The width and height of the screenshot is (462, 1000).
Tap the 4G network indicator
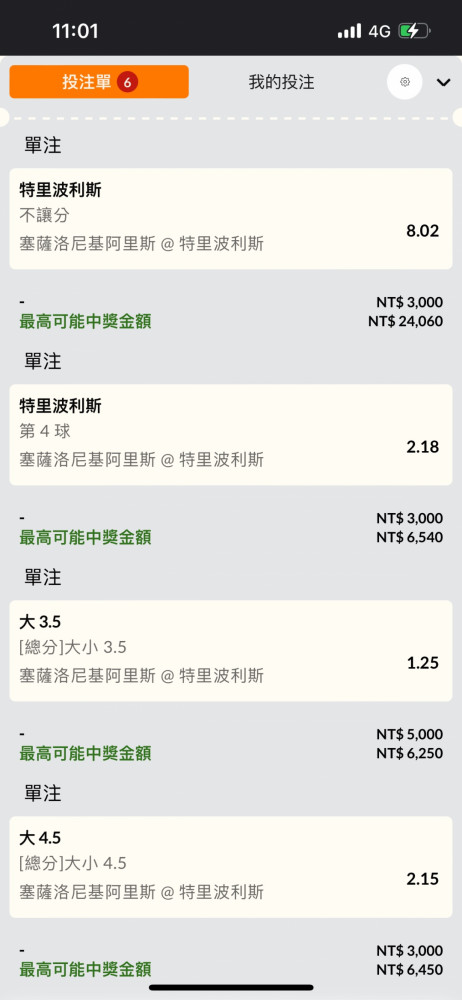pyautogui.click(x=379, y=31)
